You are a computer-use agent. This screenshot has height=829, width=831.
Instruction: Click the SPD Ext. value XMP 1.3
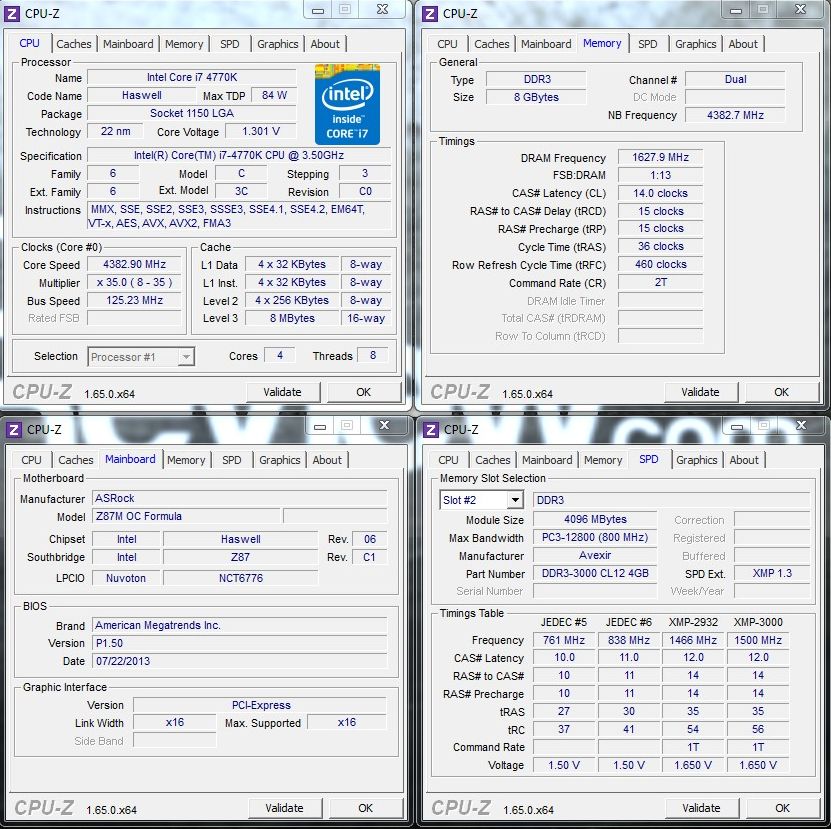772,574
